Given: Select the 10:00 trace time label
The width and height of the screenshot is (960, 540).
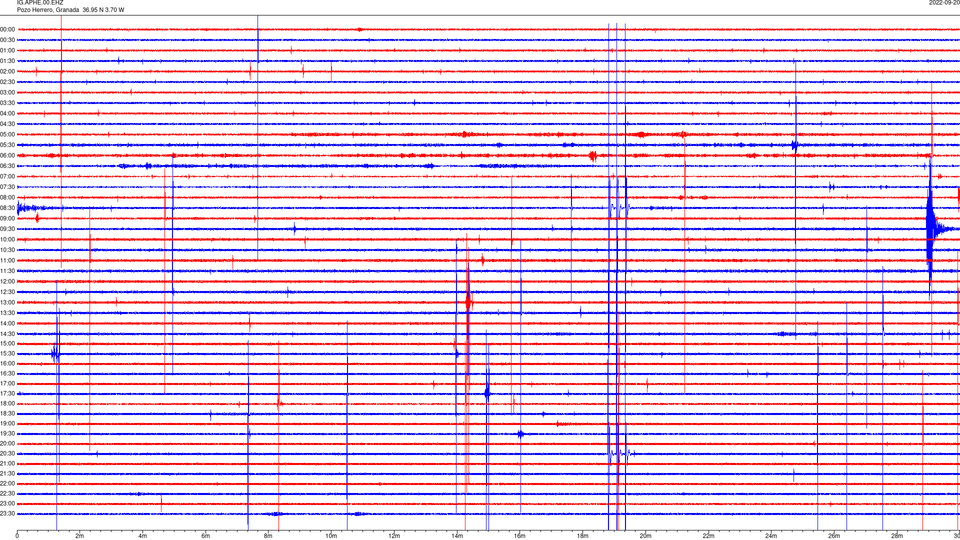Looking at the screenshot, I should click(x=7, y=240).
